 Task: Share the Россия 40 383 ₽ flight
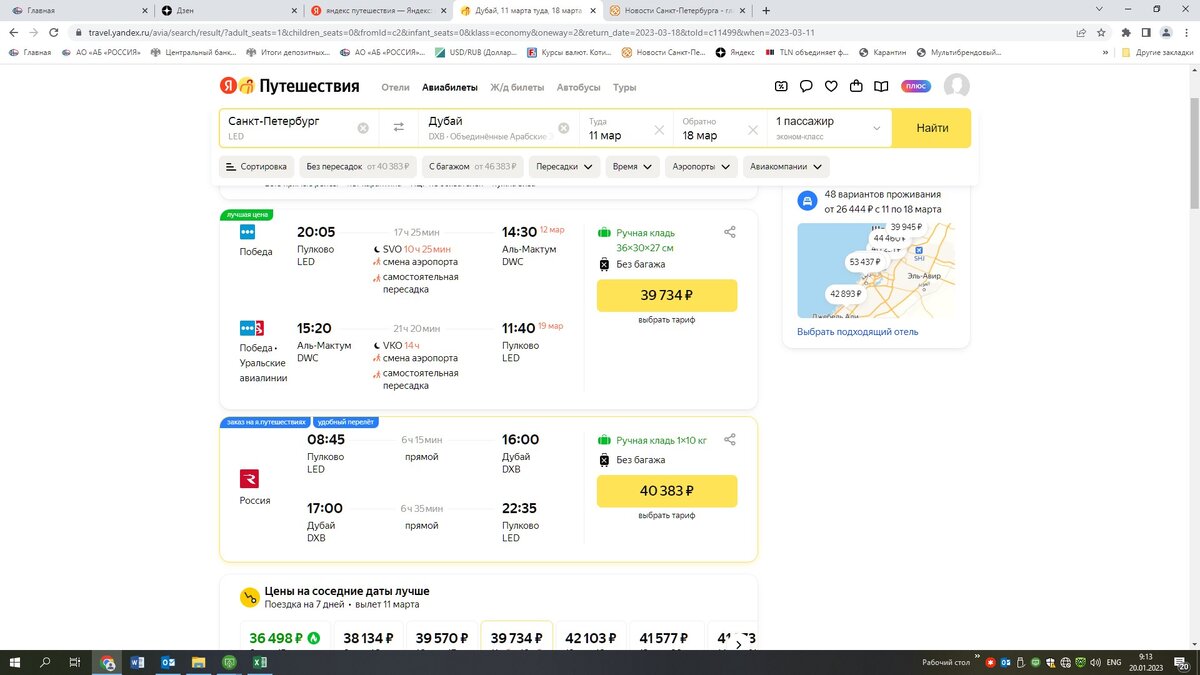click(729, 440)
